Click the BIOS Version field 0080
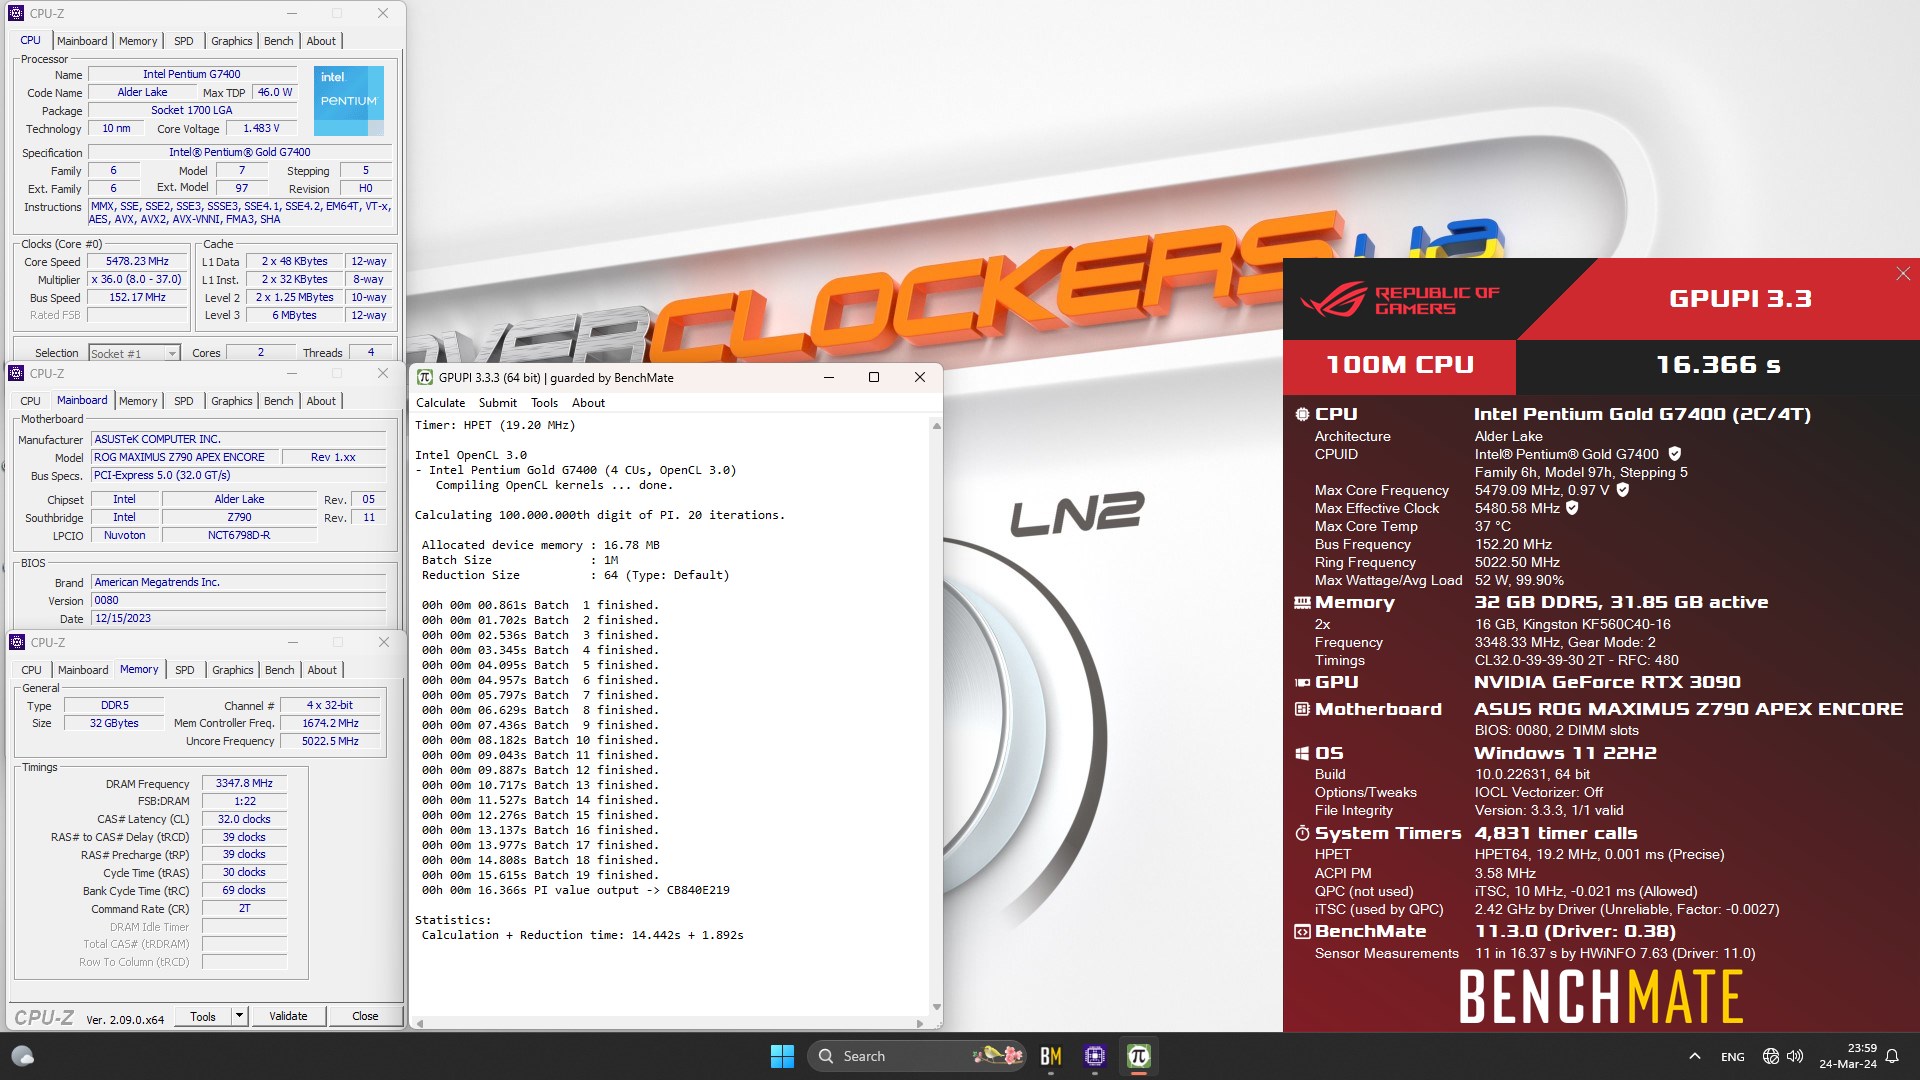Screen dimensions: 1920x1080 point(238,601)
